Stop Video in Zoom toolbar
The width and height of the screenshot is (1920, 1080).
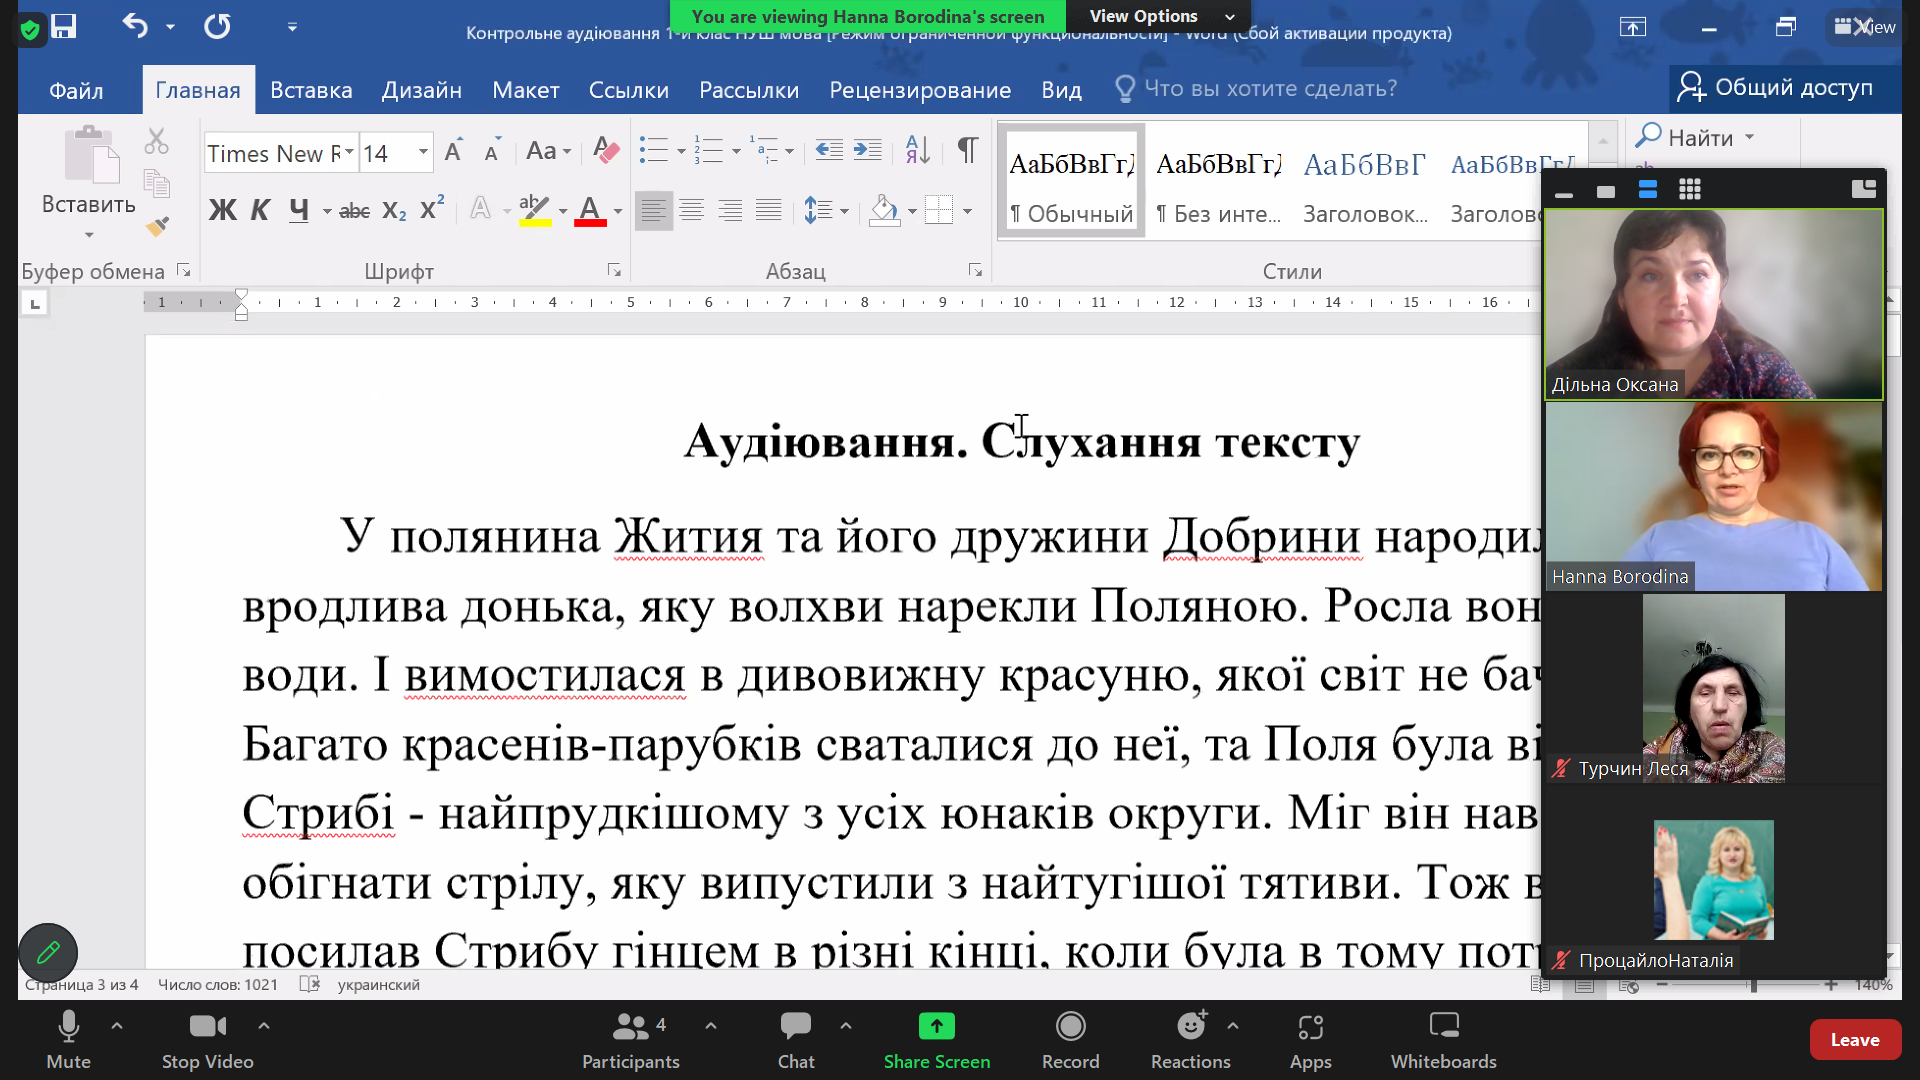click(207, 1039)
